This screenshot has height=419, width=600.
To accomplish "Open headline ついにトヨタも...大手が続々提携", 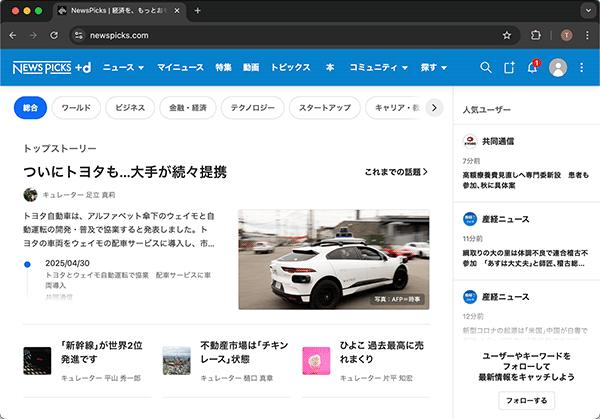I will (x=125, y=172).
